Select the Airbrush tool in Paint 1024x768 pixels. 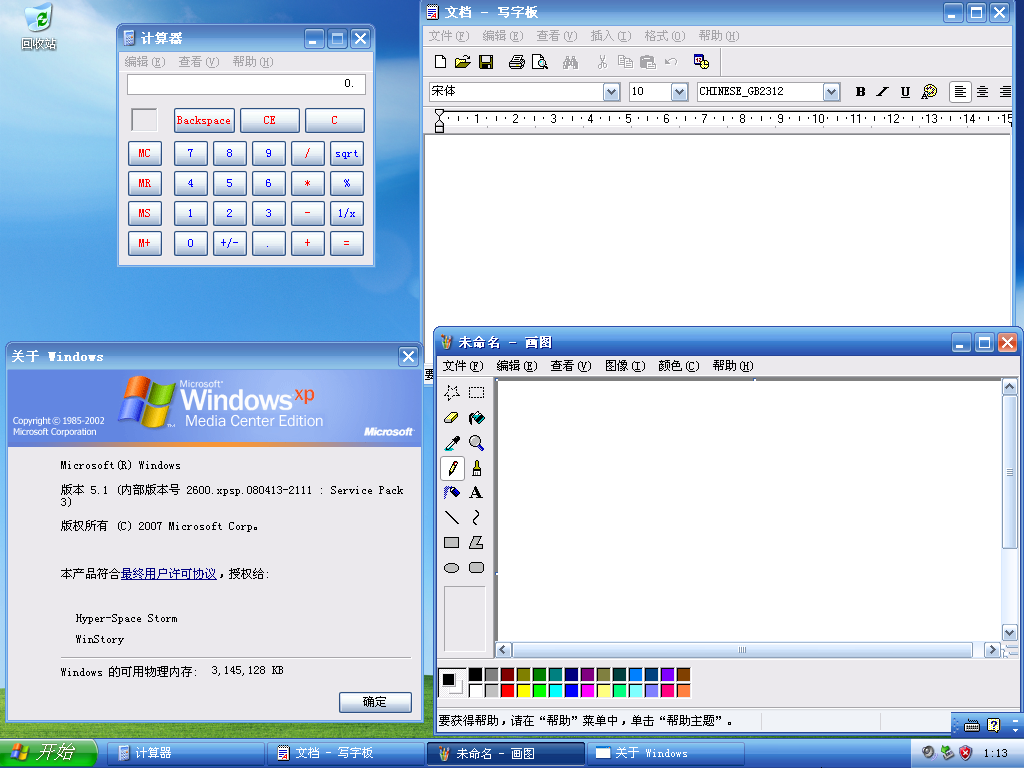pyautogui.click(x=451, y=493)
